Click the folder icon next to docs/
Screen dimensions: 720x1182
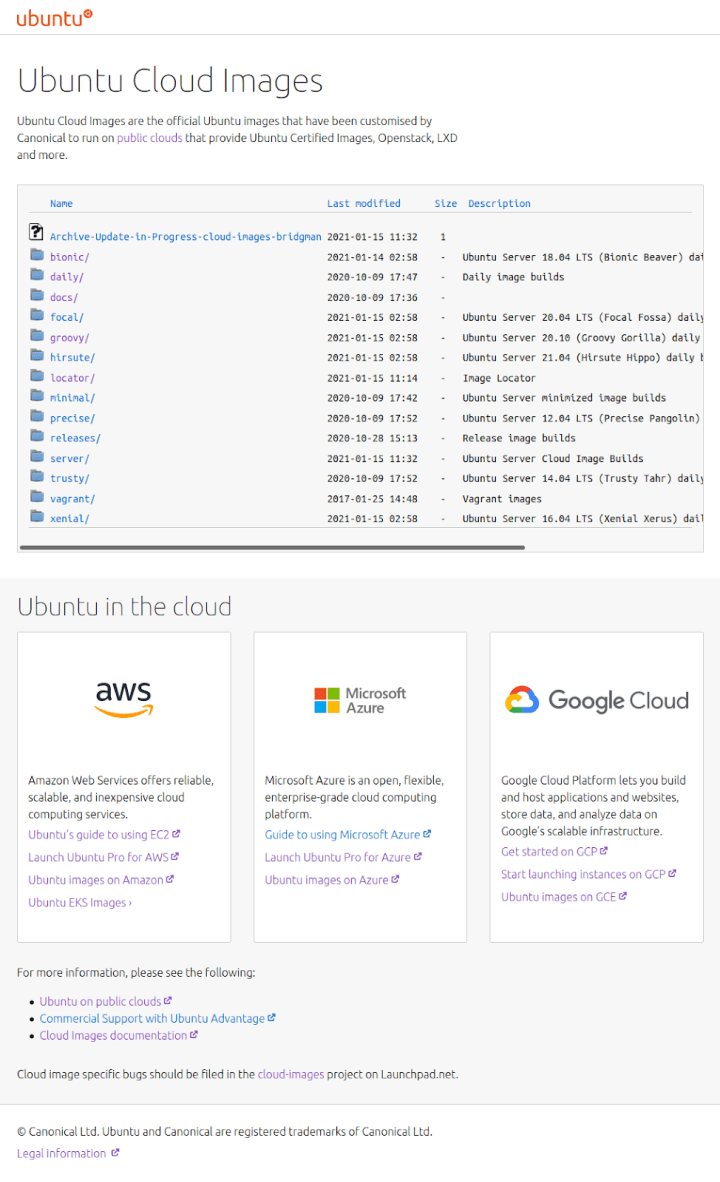point(37,295)
